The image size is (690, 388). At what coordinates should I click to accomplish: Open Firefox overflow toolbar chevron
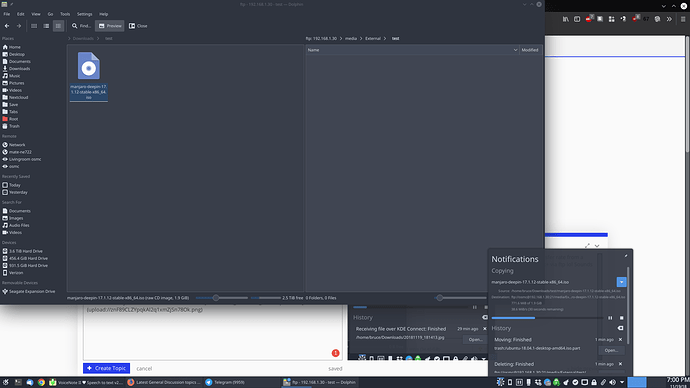[669, 19]
